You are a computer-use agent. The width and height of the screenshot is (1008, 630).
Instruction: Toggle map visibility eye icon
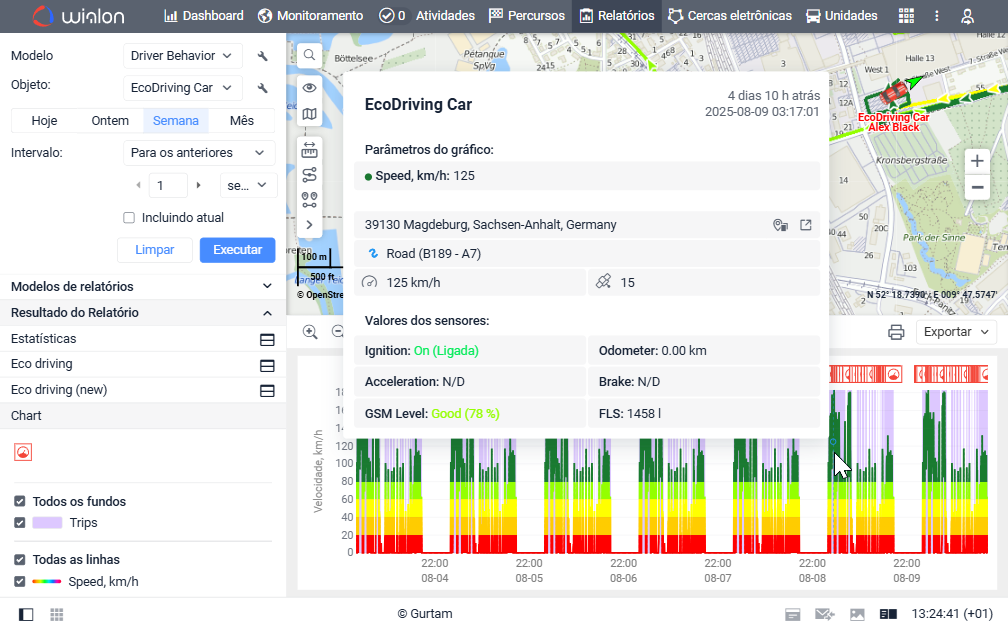coord(309,88)
